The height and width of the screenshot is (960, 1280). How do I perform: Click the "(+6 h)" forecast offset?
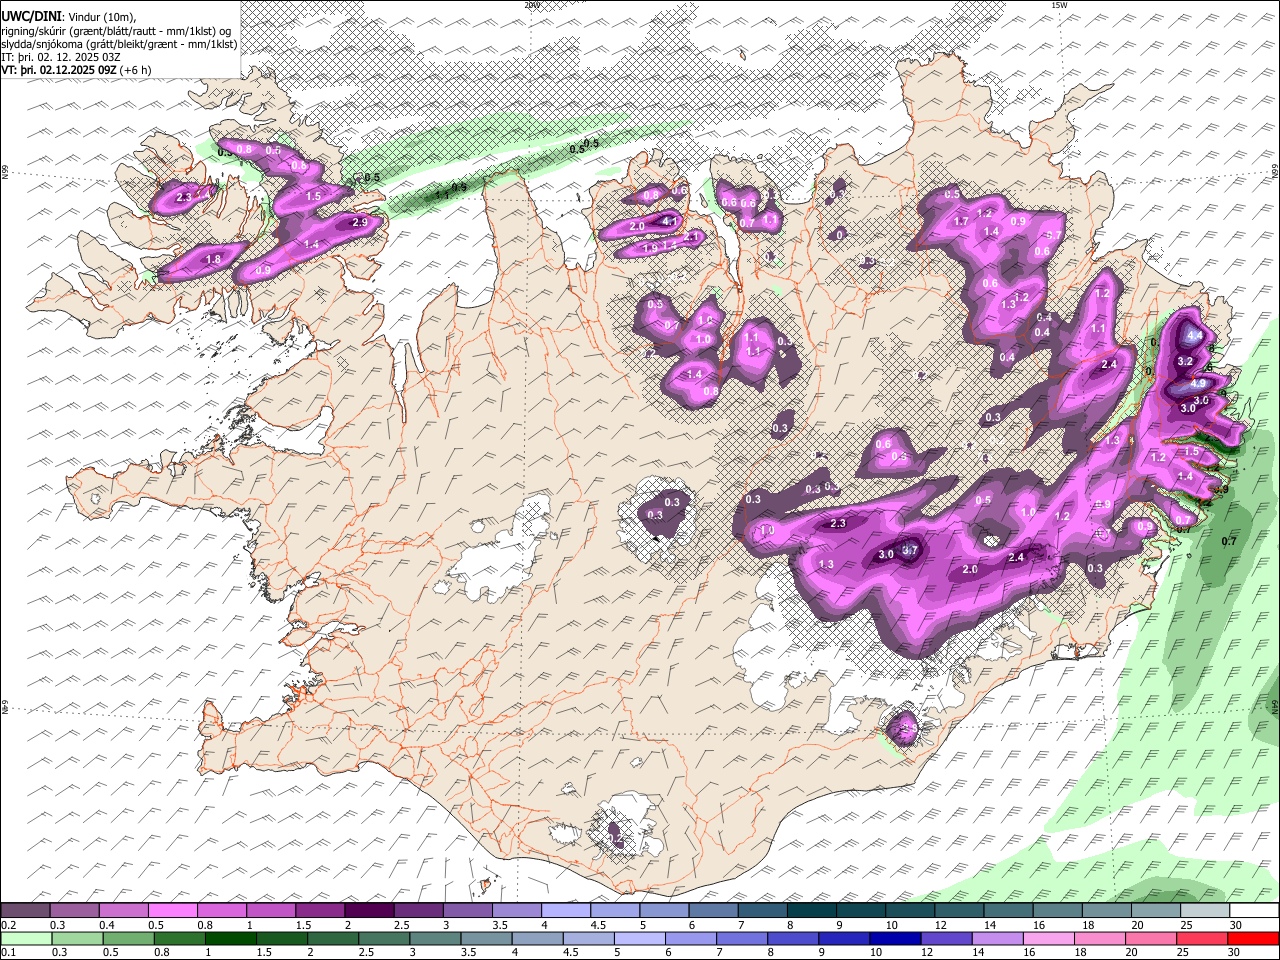pos(134,70)
